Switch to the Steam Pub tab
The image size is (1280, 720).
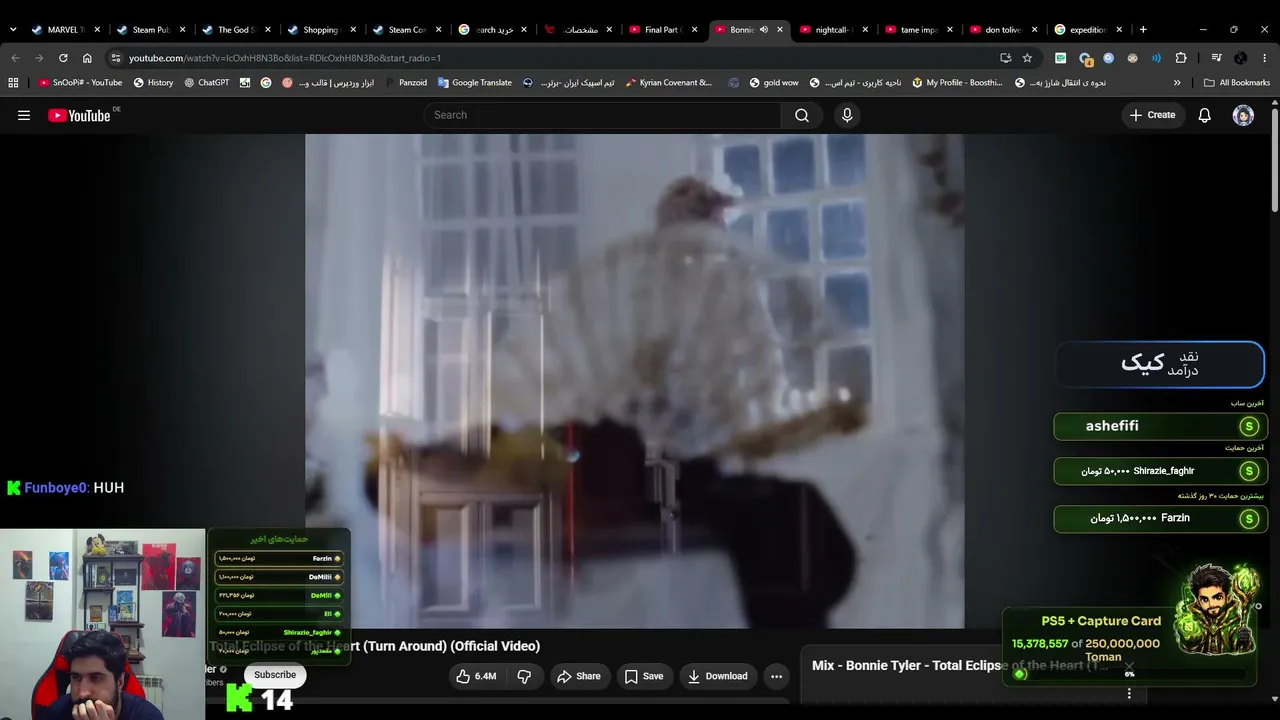[151, 30]
